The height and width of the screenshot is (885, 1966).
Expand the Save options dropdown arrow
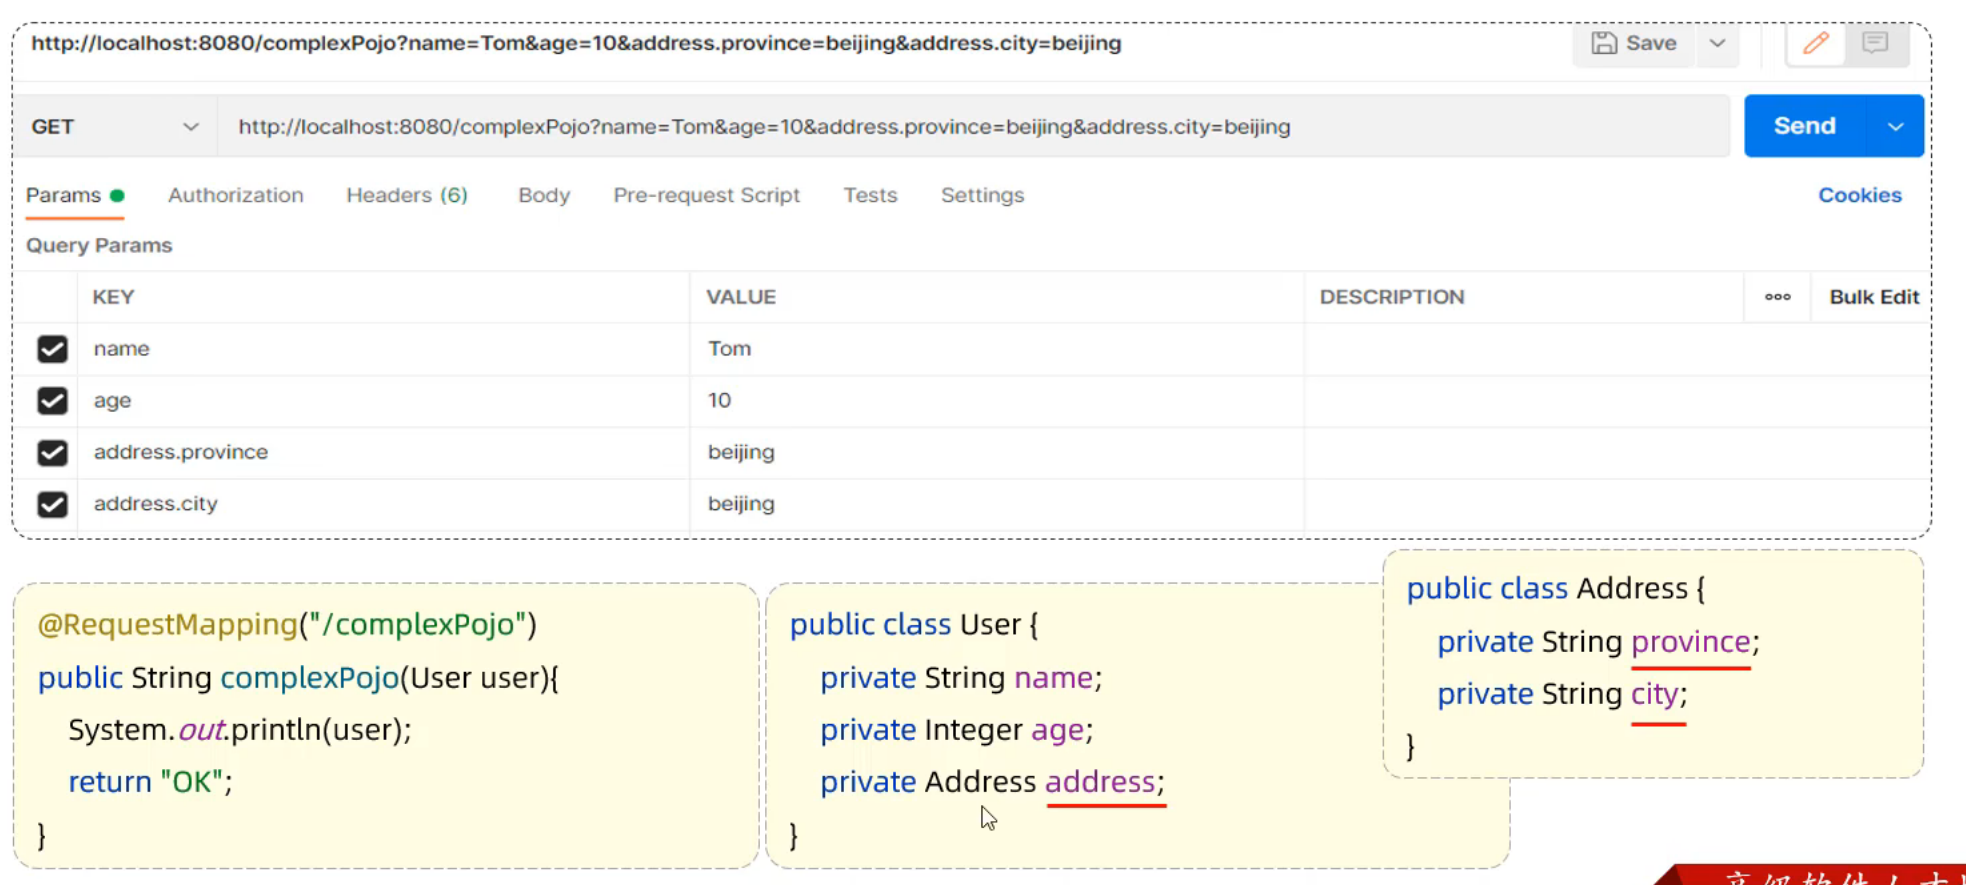(x=1717, y=43)
